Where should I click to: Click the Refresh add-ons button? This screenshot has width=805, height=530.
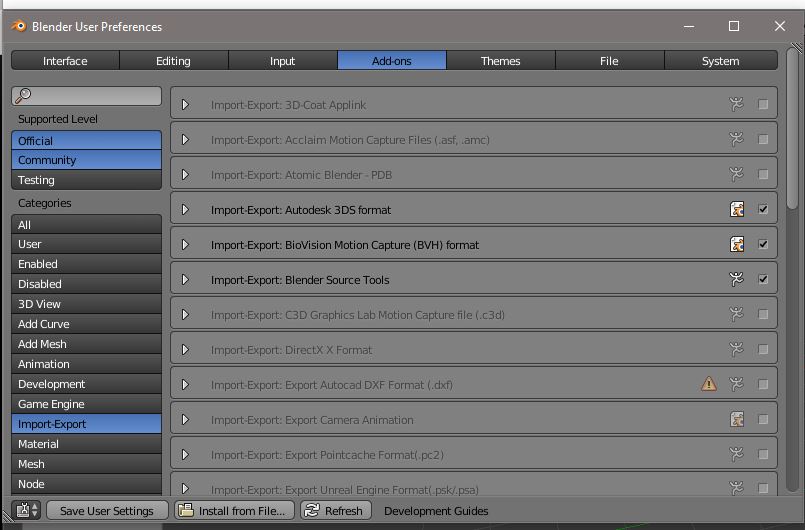(x=336, y=510)
